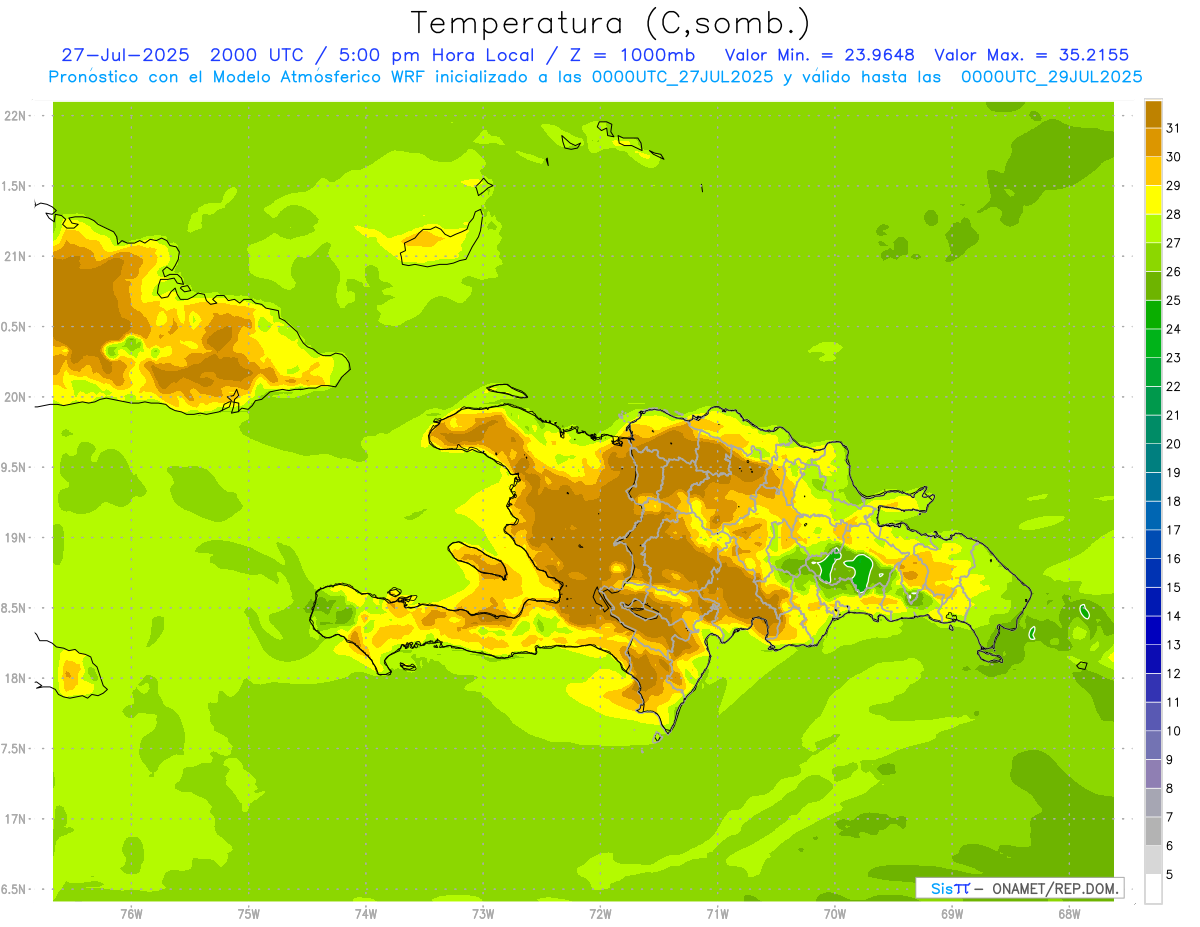Click the "ONAMET/REP.DOM." credit label
Viewport: 1200px width, 927px height.
1056,888
